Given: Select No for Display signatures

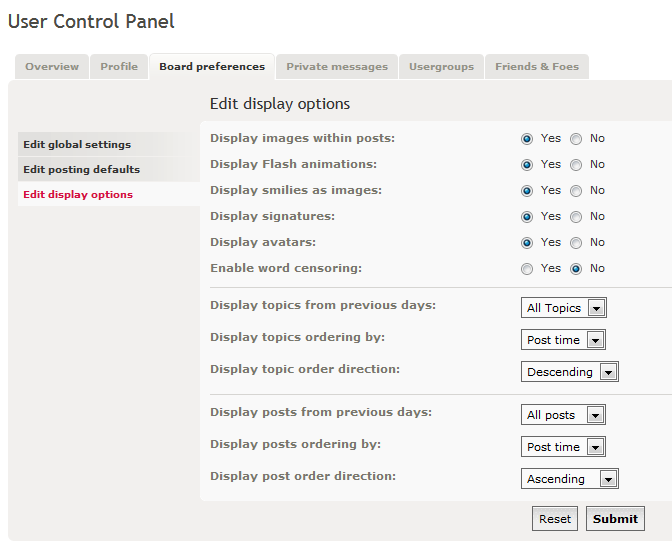Looking at the screenshot, I should [576, 217].
